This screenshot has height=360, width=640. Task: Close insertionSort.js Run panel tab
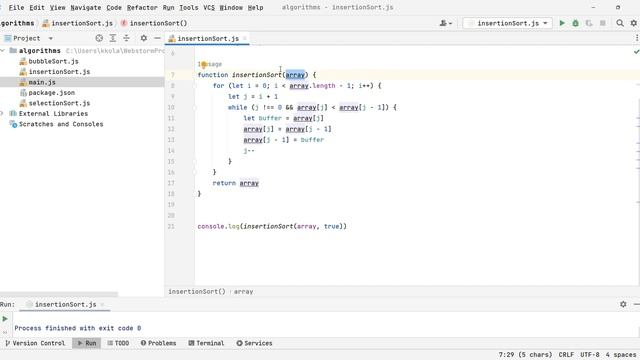point(102,304)
